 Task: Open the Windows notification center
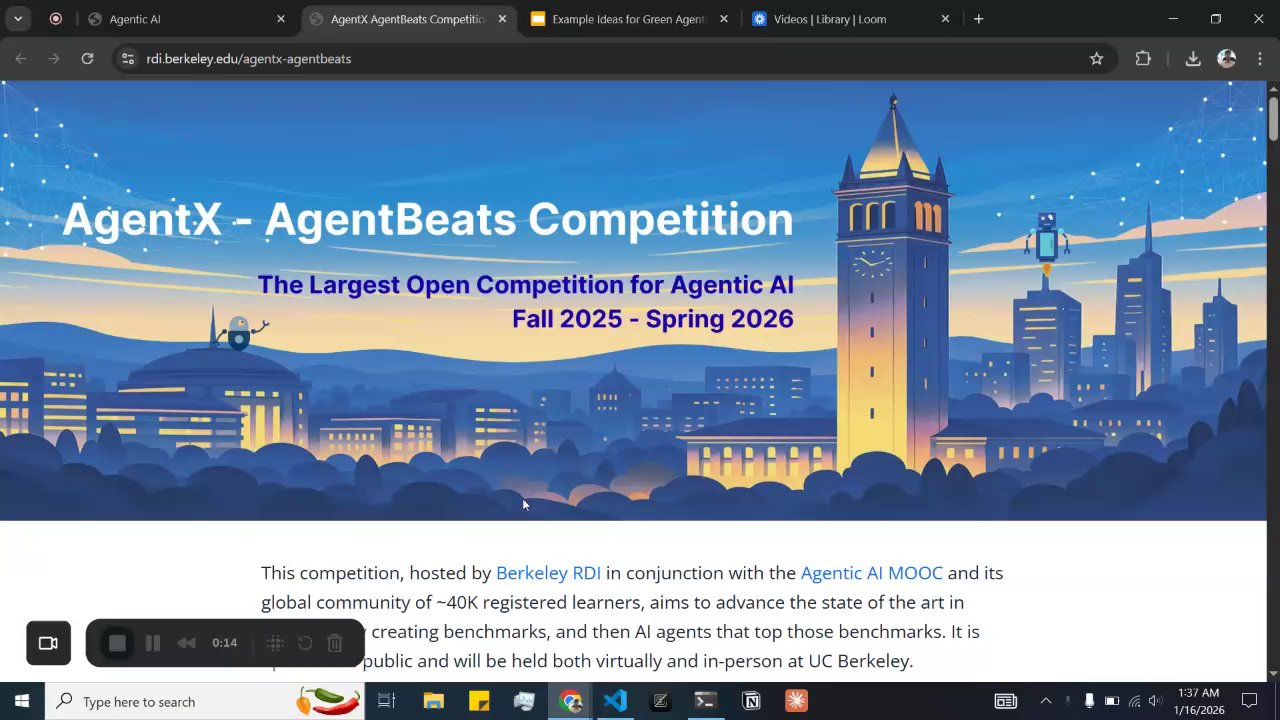(1249, 701)
